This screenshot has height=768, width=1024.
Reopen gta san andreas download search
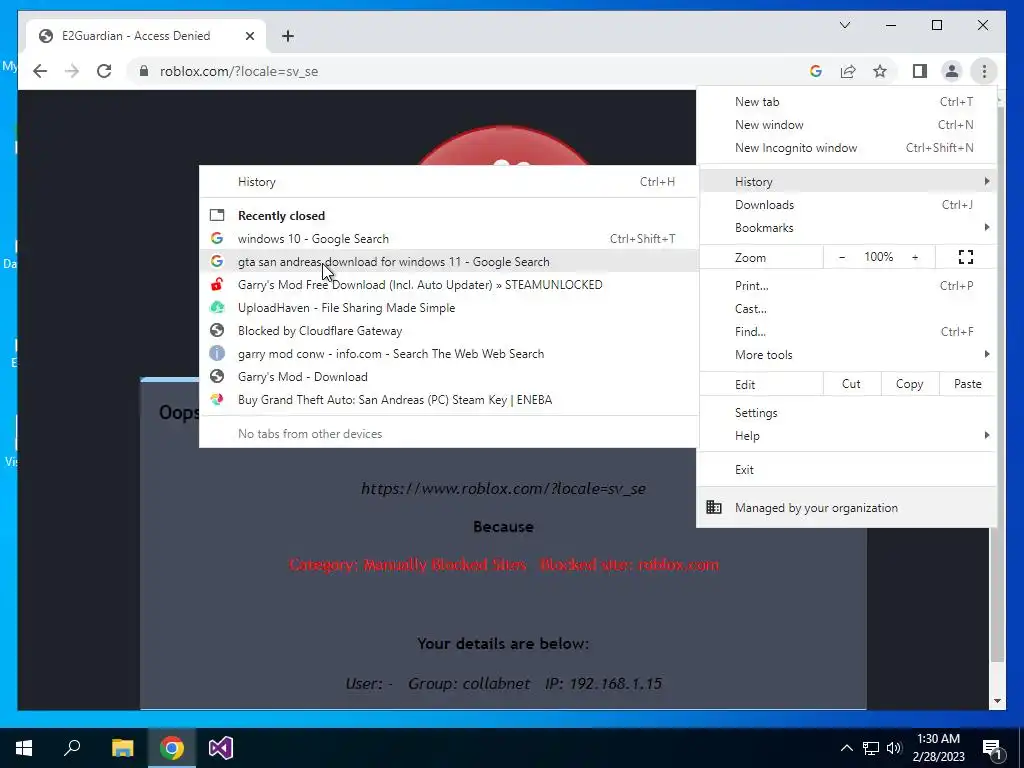coord(449,262)
